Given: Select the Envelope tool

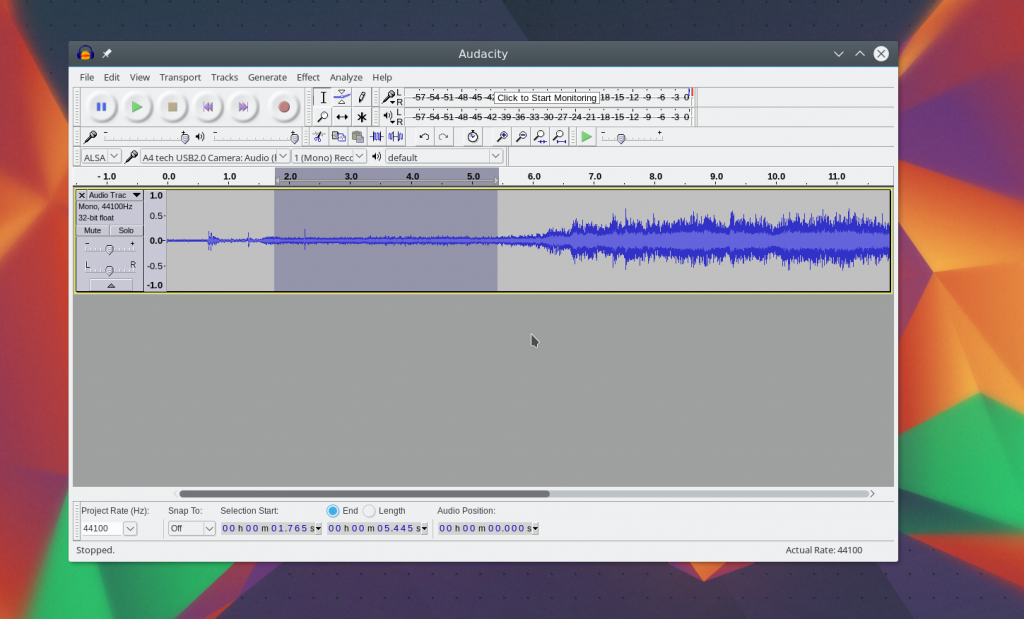Looking at the screenshot, I should pos(342,97).
